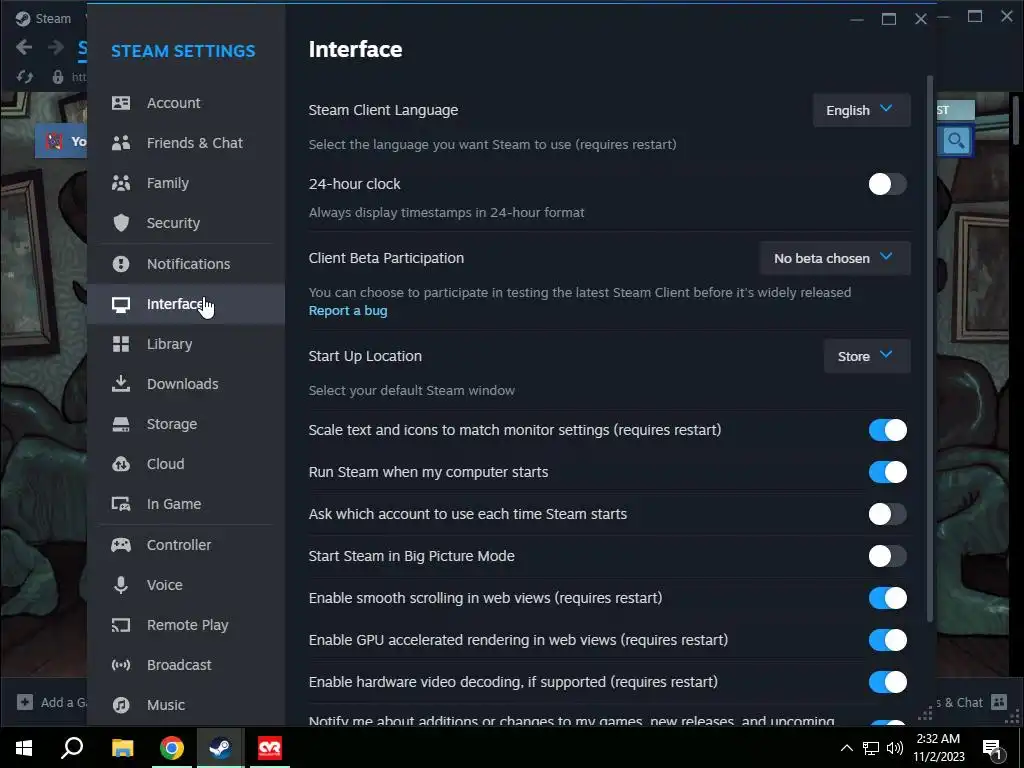The height and width of the screenshot is (768, 1024).
Task: Click the Interface monitor icon
Action: point(121,304)
